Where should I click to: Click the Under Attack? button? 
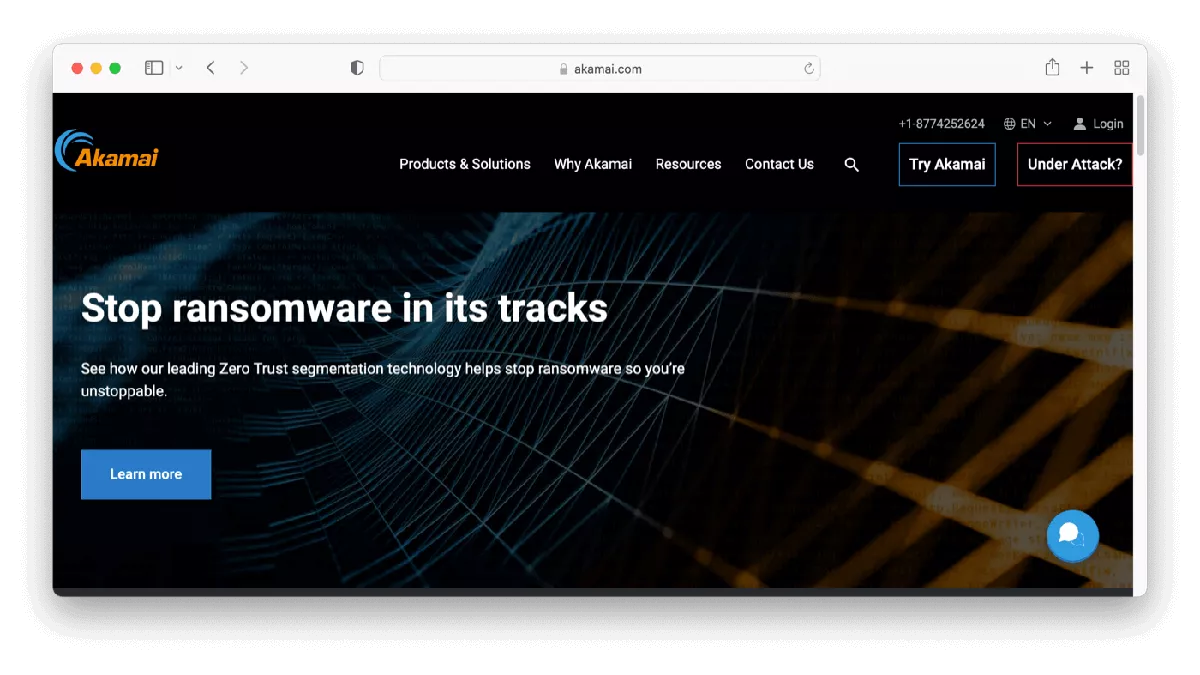(x=1074, y=164)
